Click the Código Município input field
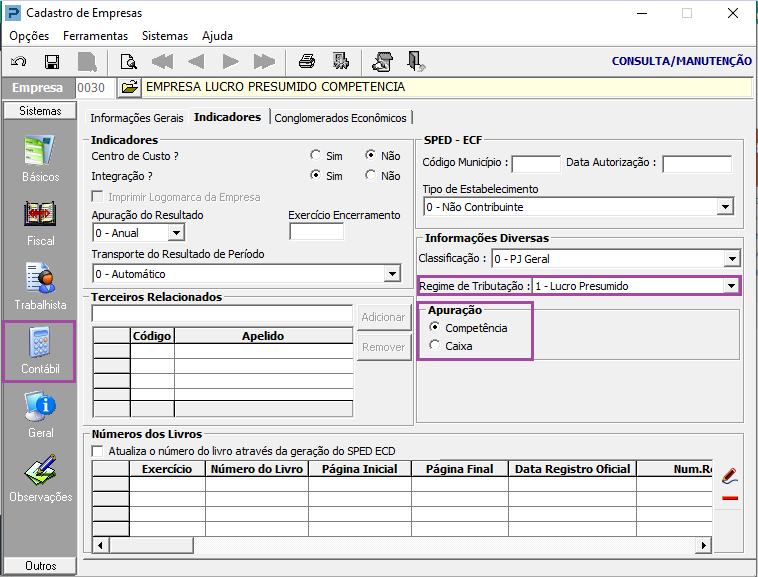Screen dimensions: 758x577 click(535, 163)
